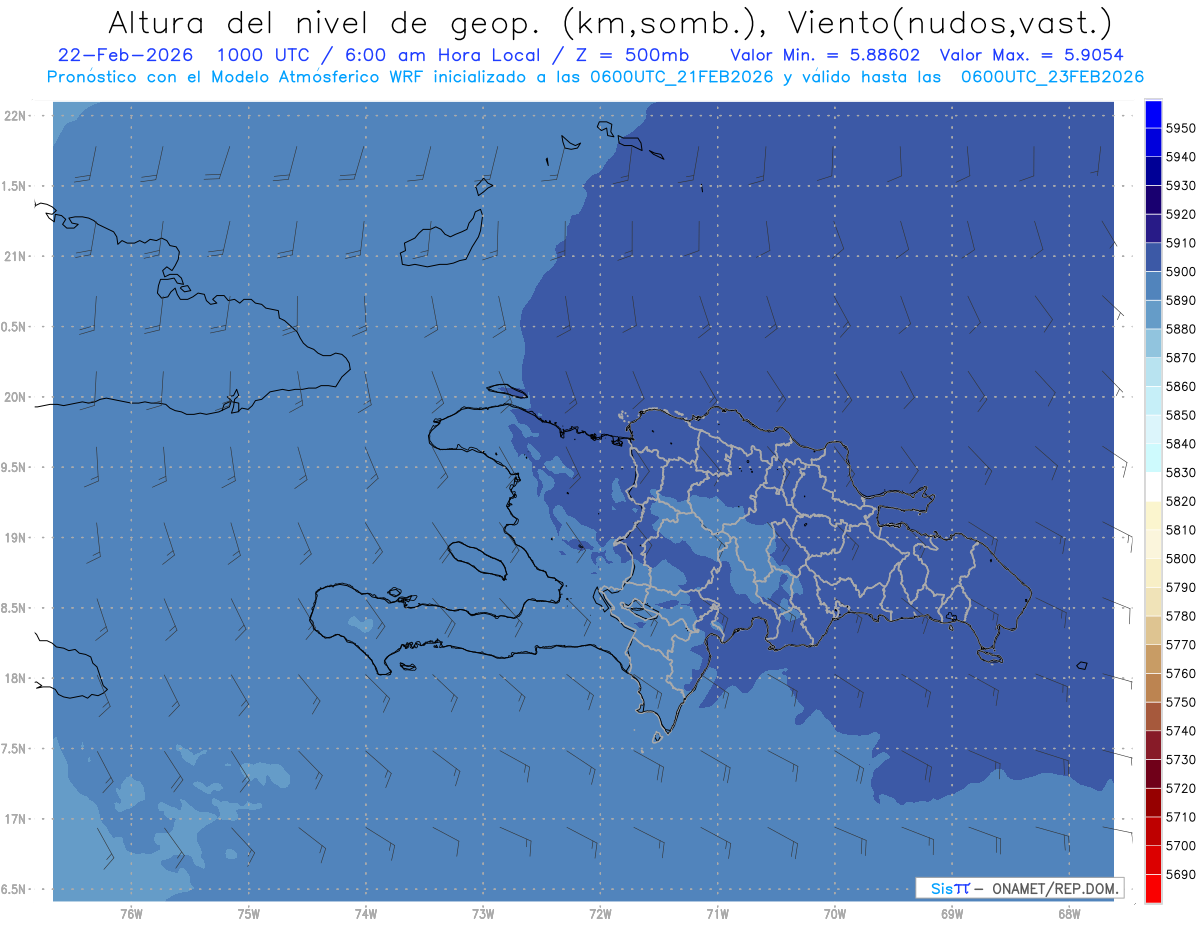Click the '5910' colorbar label
This screenshot has width=1200, height=927.
pyautogui.click(x=1180, y=243)
